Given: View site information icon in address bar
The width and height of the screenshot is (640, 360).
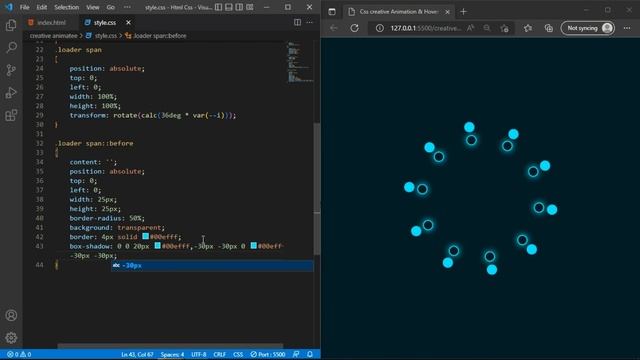Looking at the screenshot, I should pos(380,28).
